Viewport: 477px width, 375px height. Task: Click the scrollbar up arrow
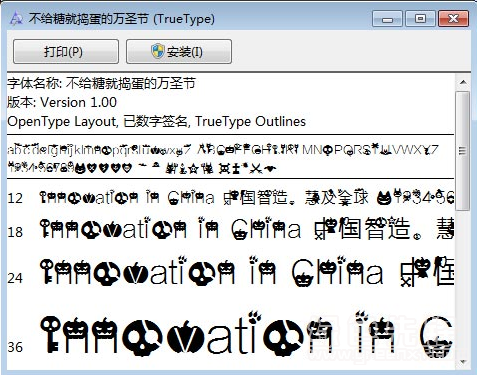tap(463, 82)
